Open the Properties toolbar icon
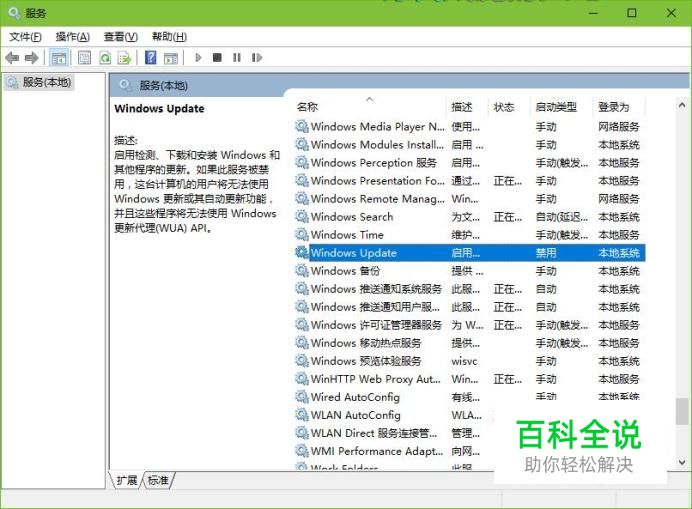This screenshot has height=509, width=692. click(84, 58)
